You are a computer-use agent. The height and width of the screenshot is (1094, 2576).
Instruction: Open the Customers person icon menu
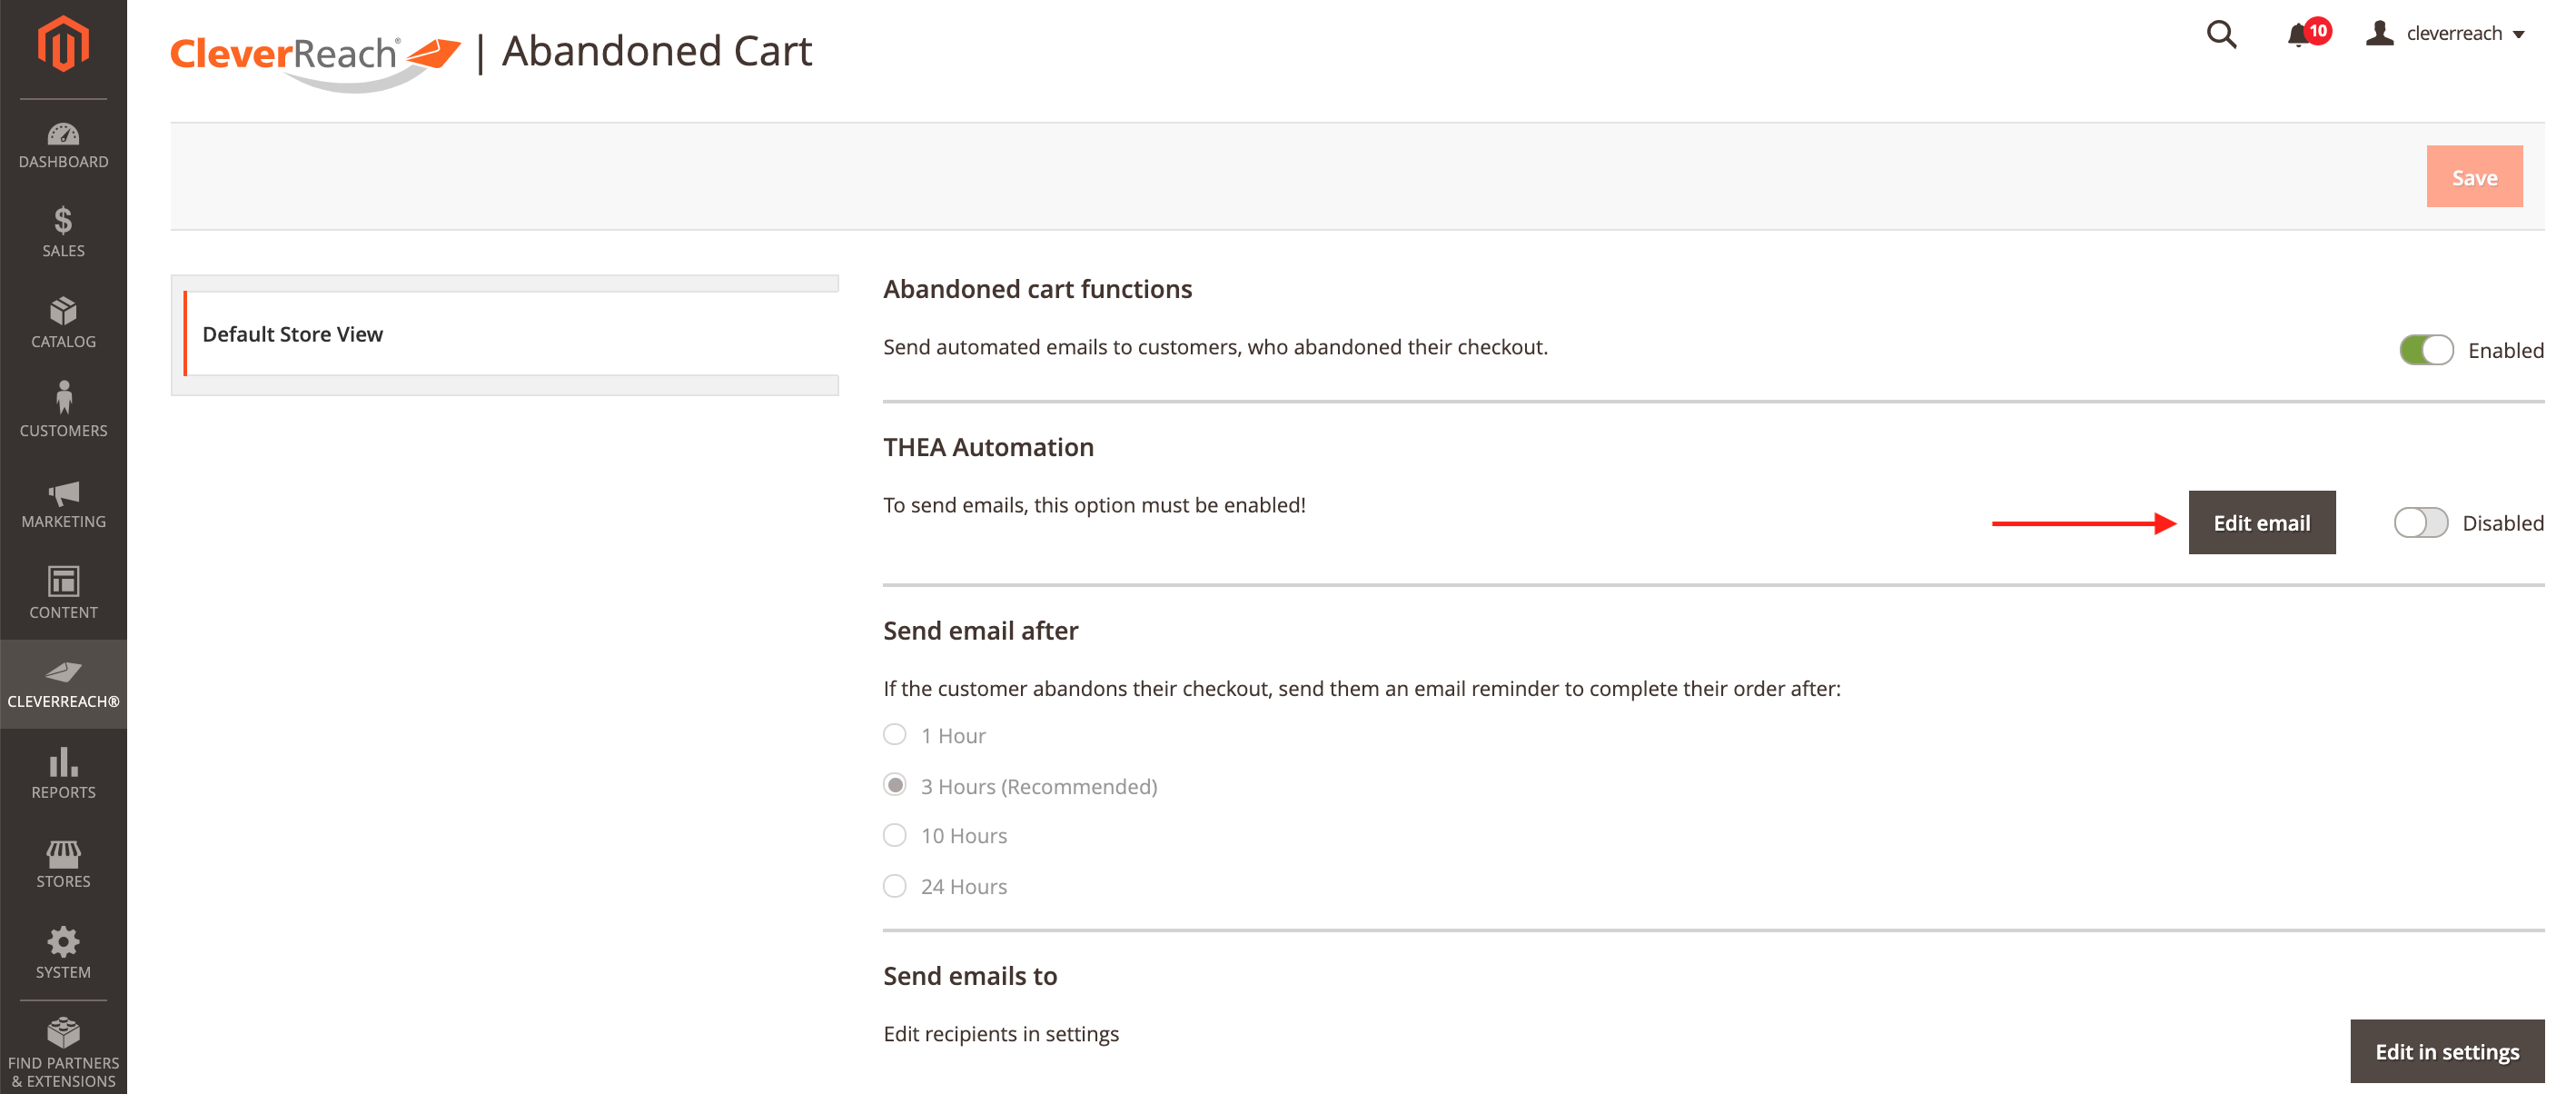[63, 410]
